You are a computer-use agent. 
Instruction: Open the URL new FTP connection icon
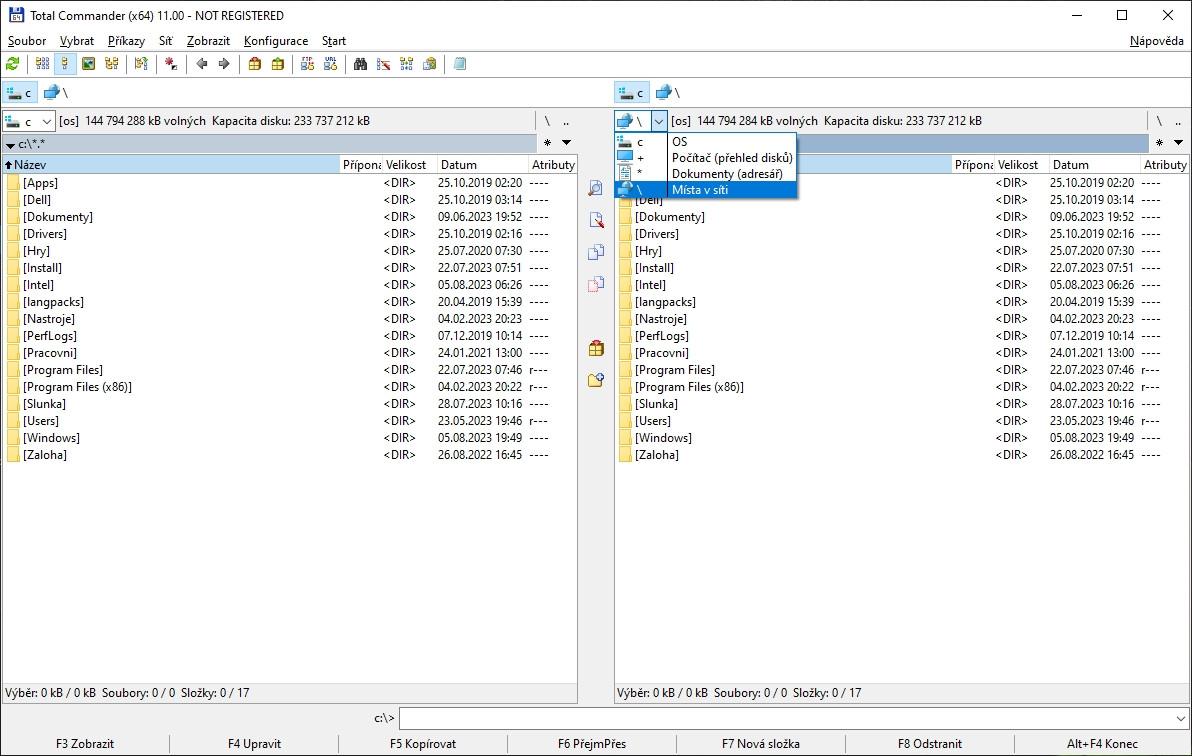330,64
